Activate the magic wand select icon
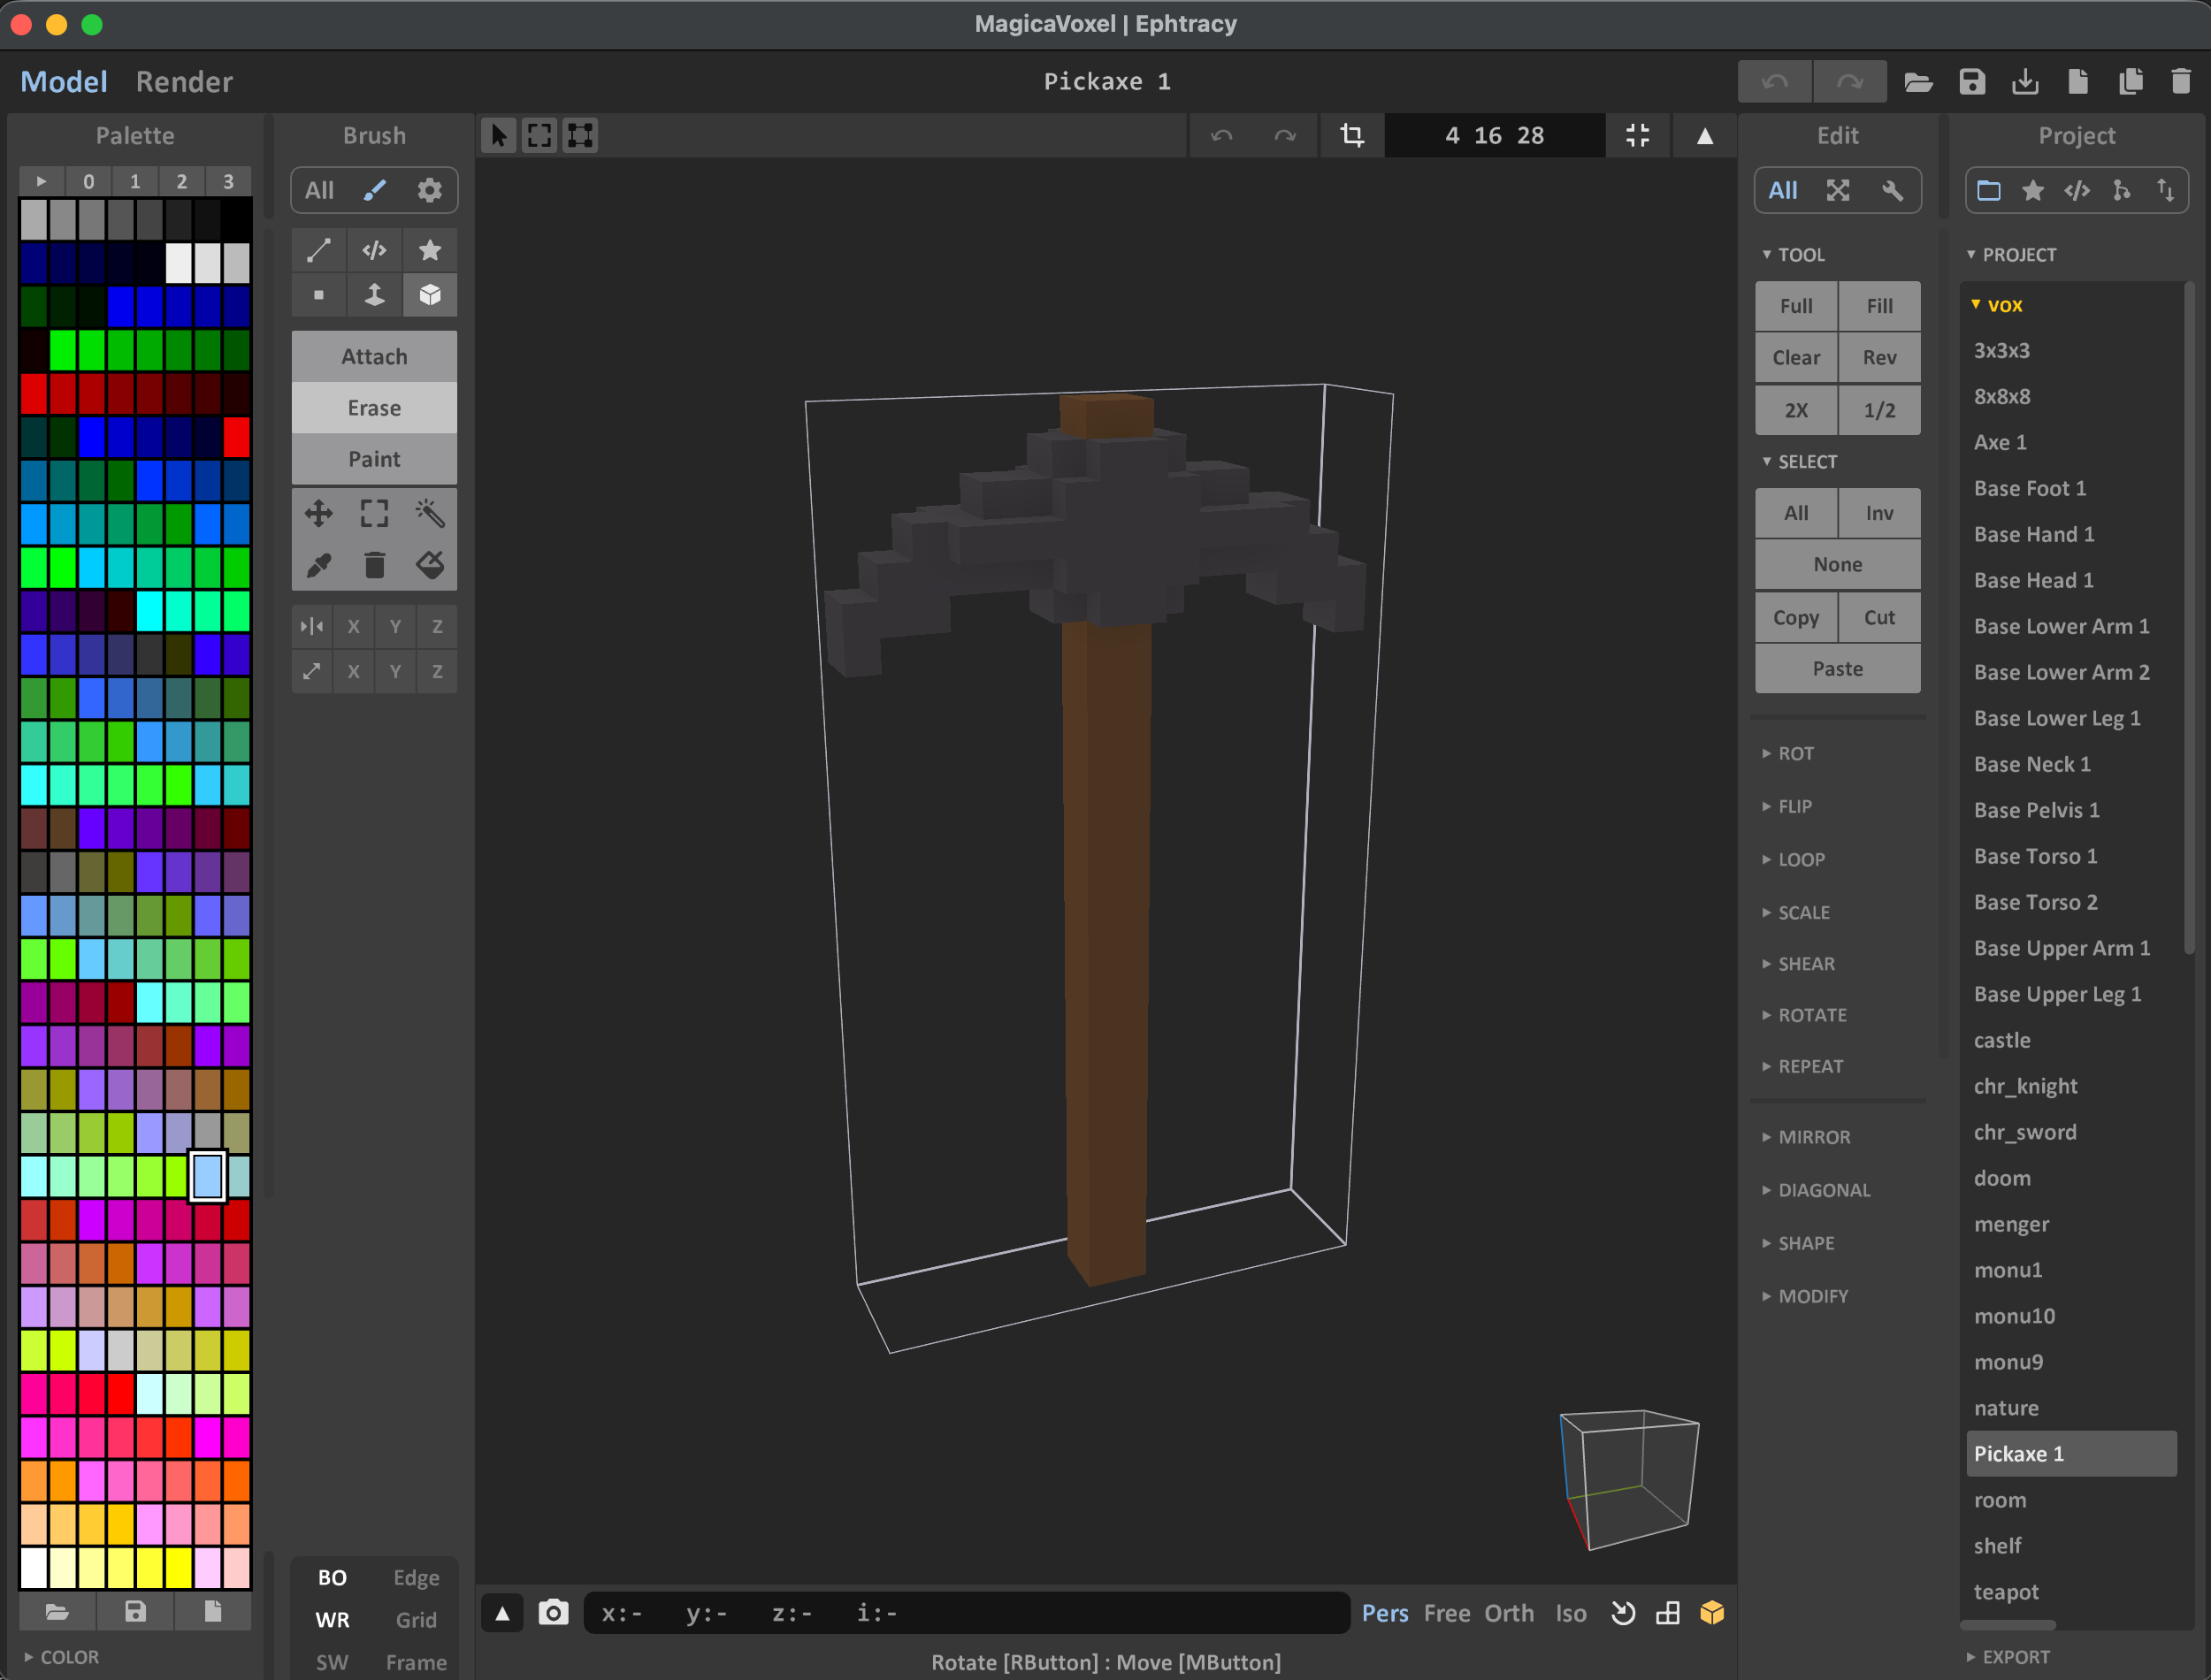2211x1680 pixels. point(430,514)
